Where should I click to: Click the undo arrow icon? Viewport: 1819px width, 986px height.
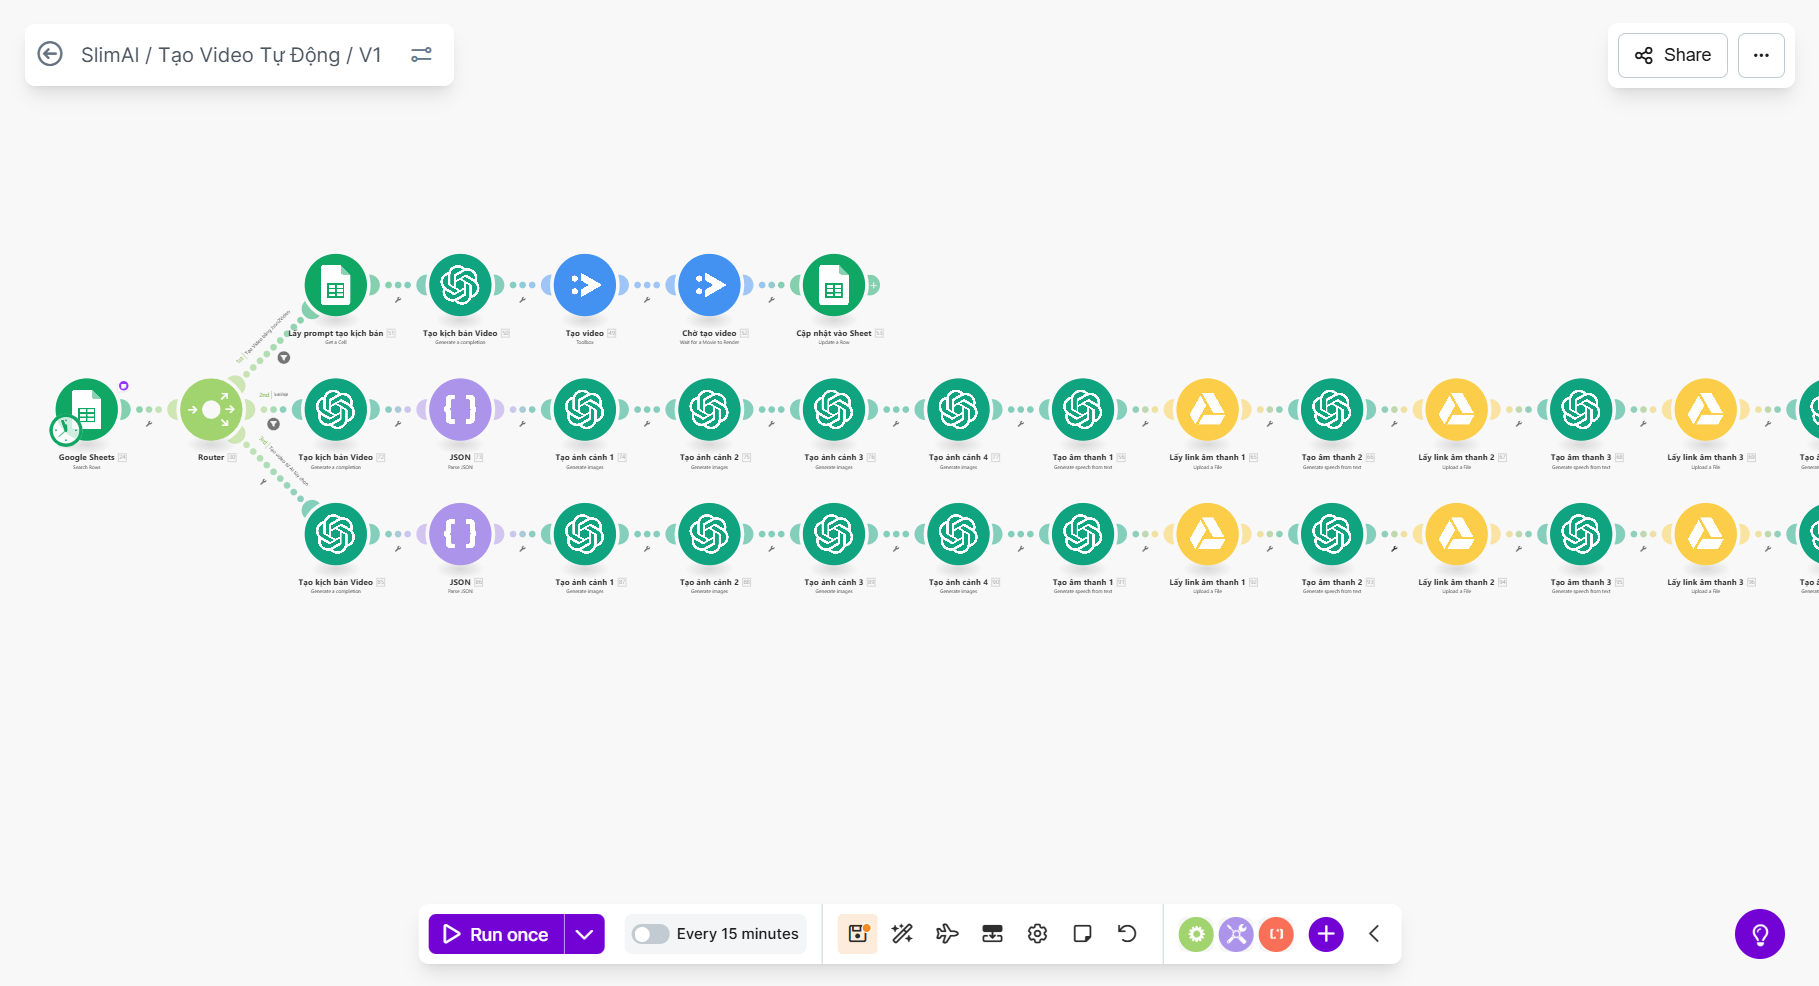pos(1127,934)
